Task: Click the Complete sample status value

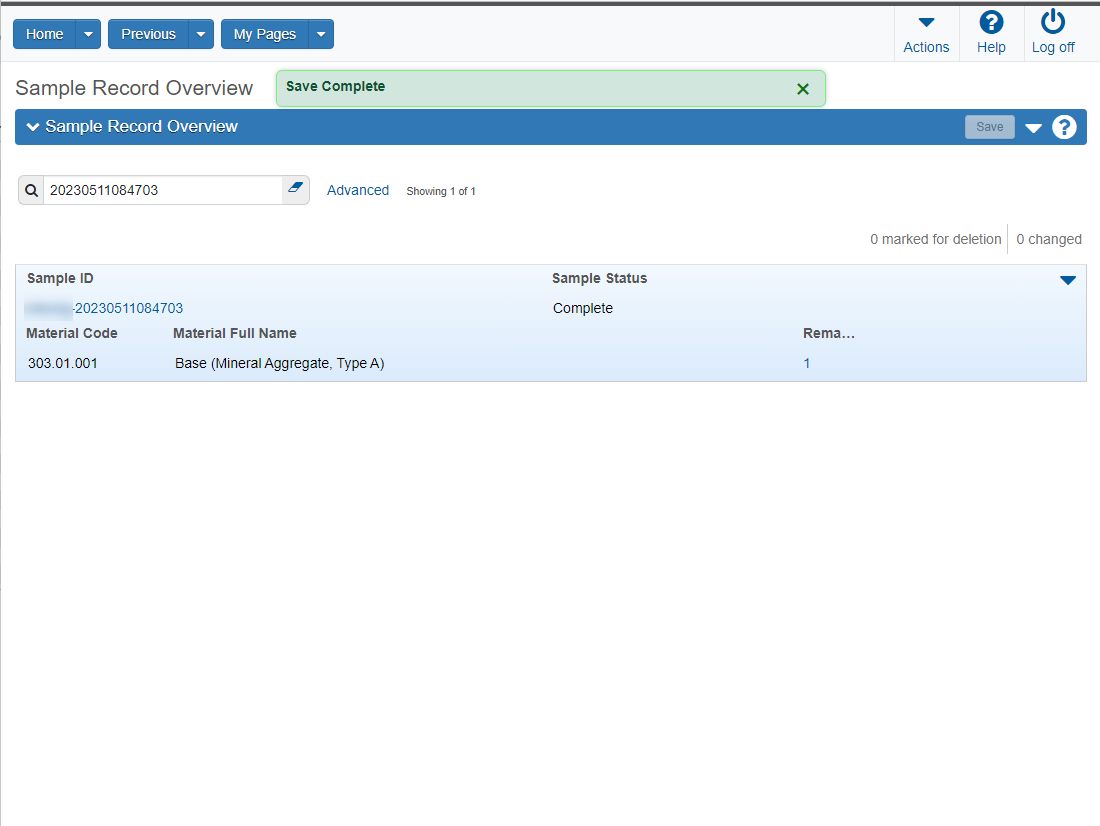Action: point(582,308)
